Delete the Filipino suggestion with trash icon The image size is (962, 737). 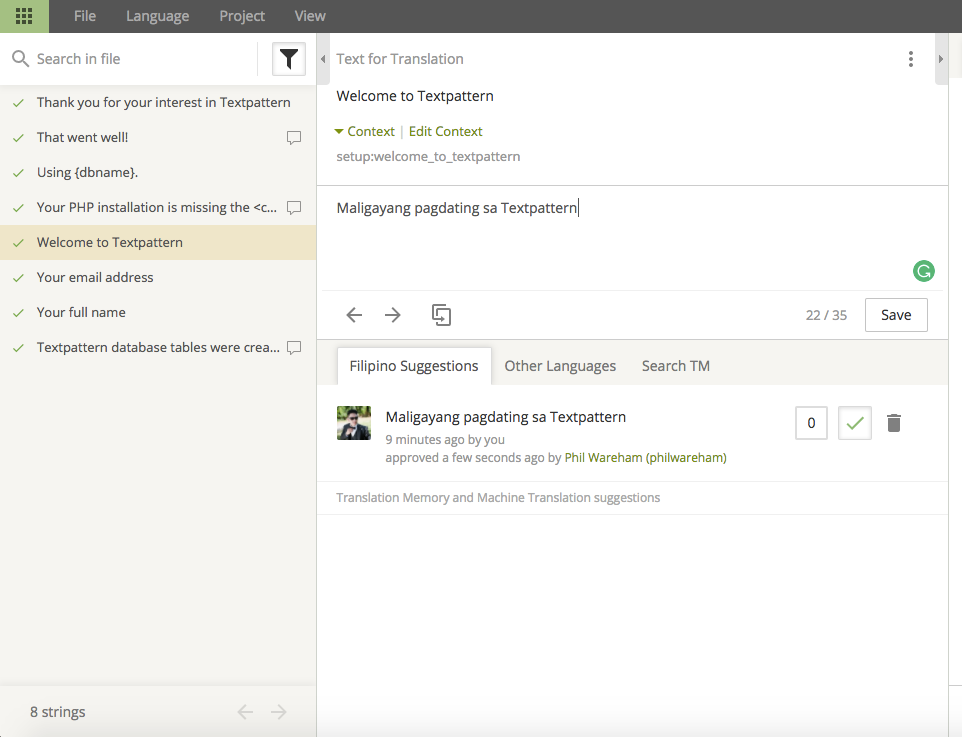(894, 423)
